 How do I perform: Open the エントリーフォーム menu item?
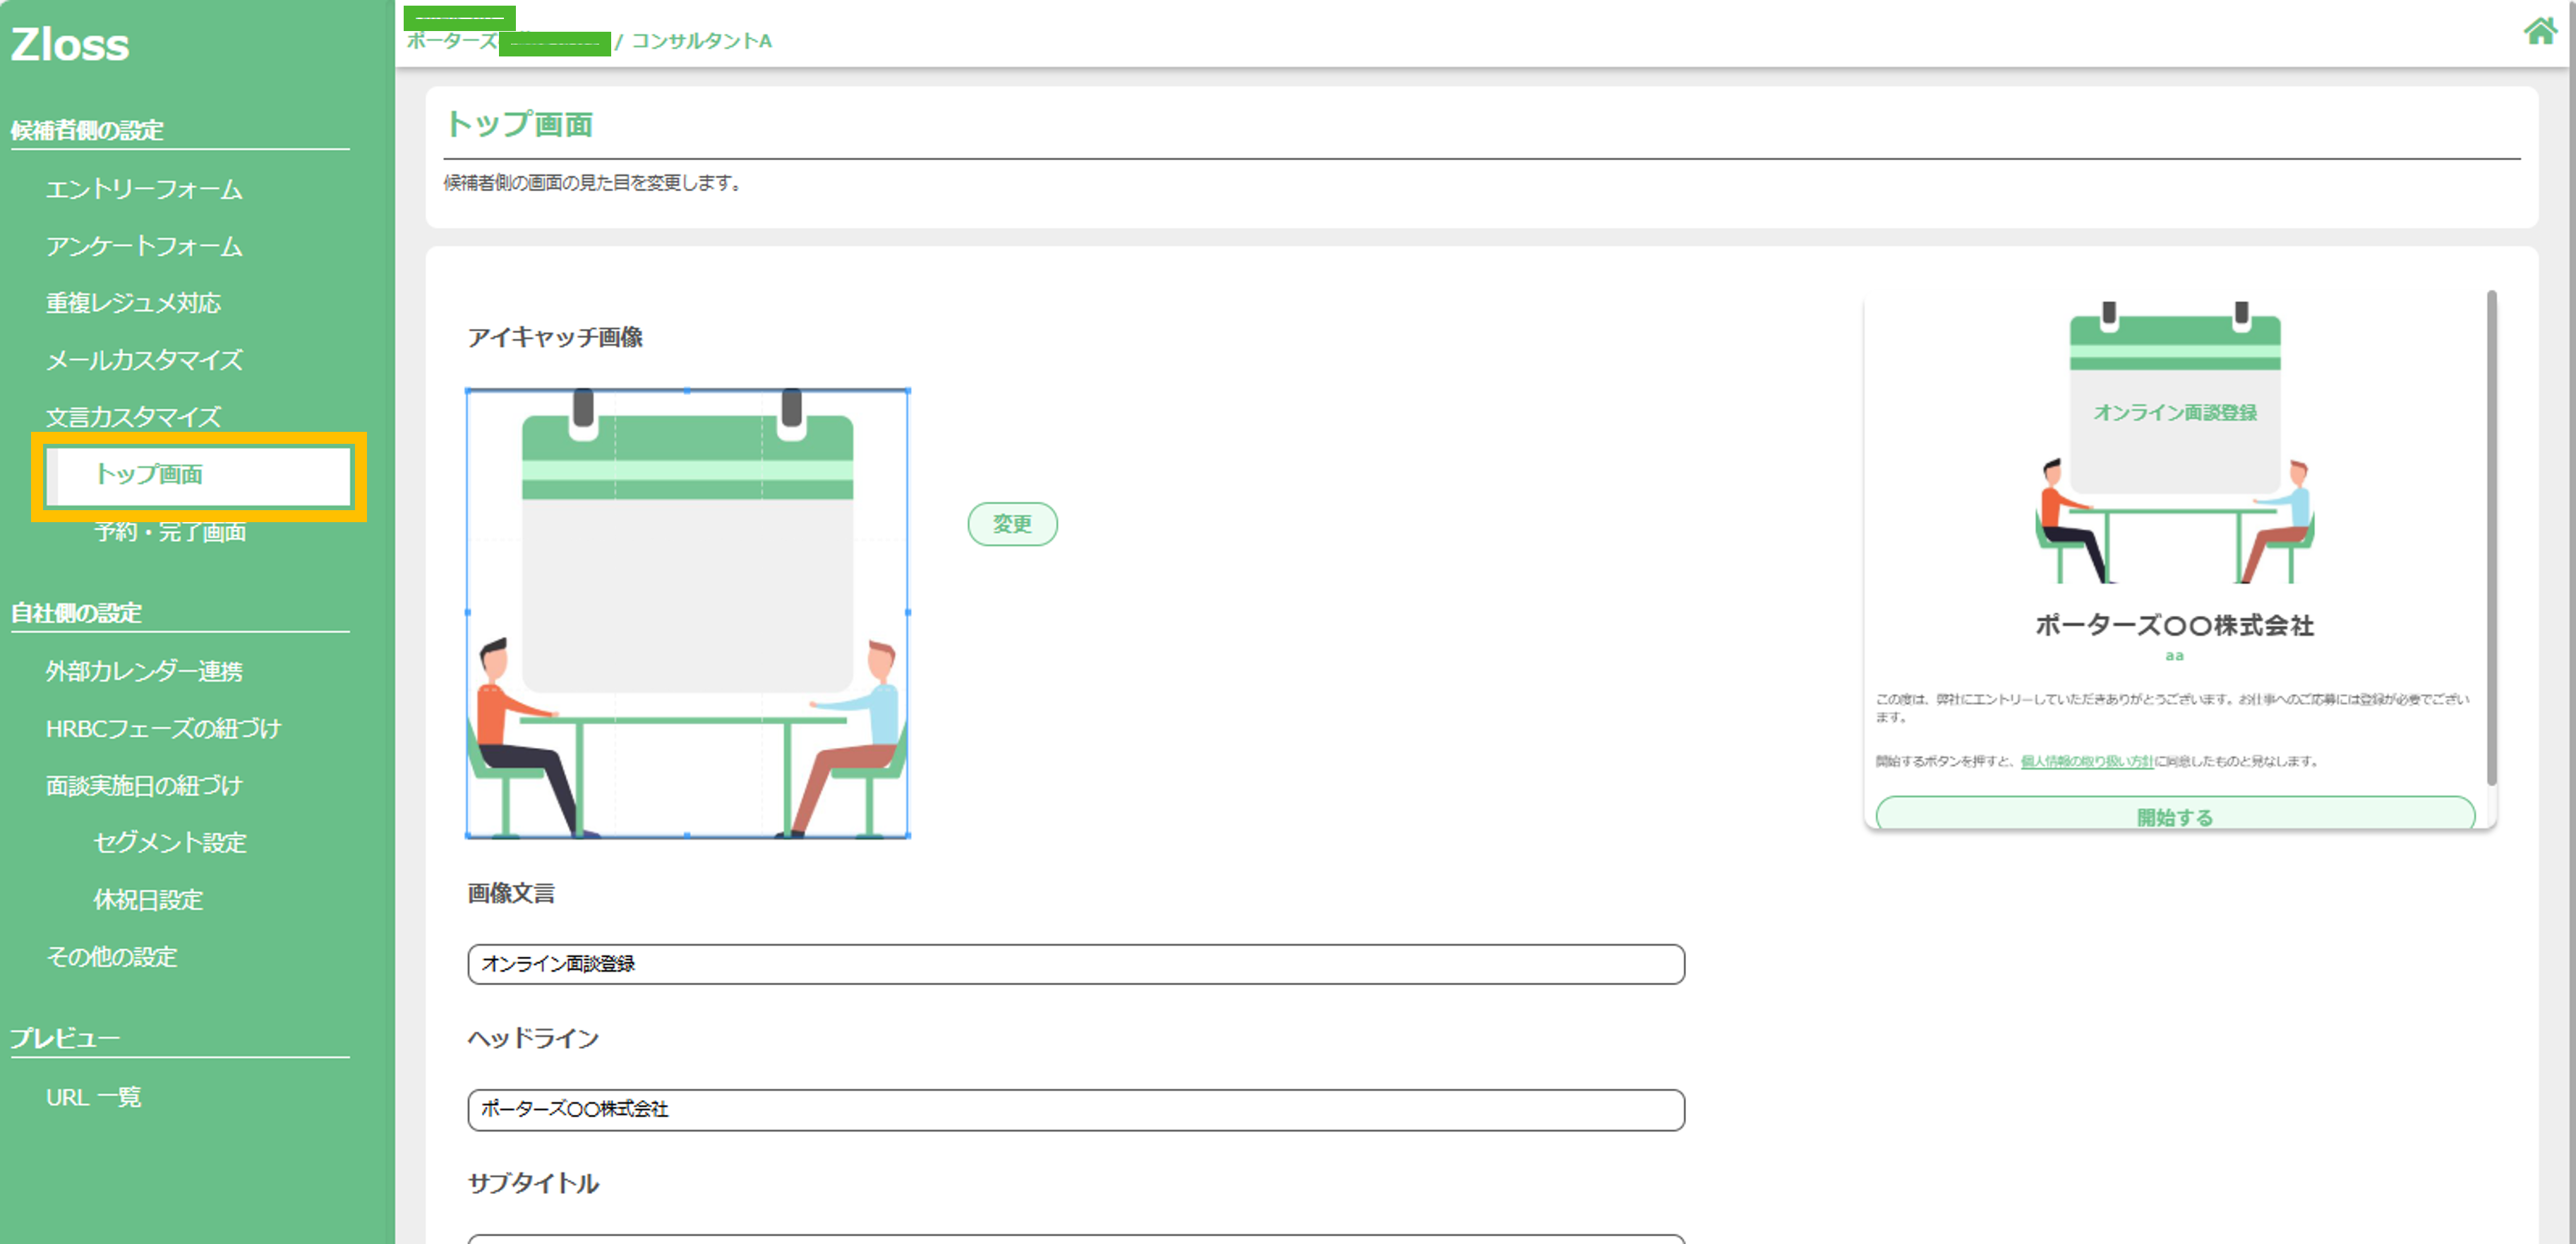(x=144, y=189)
